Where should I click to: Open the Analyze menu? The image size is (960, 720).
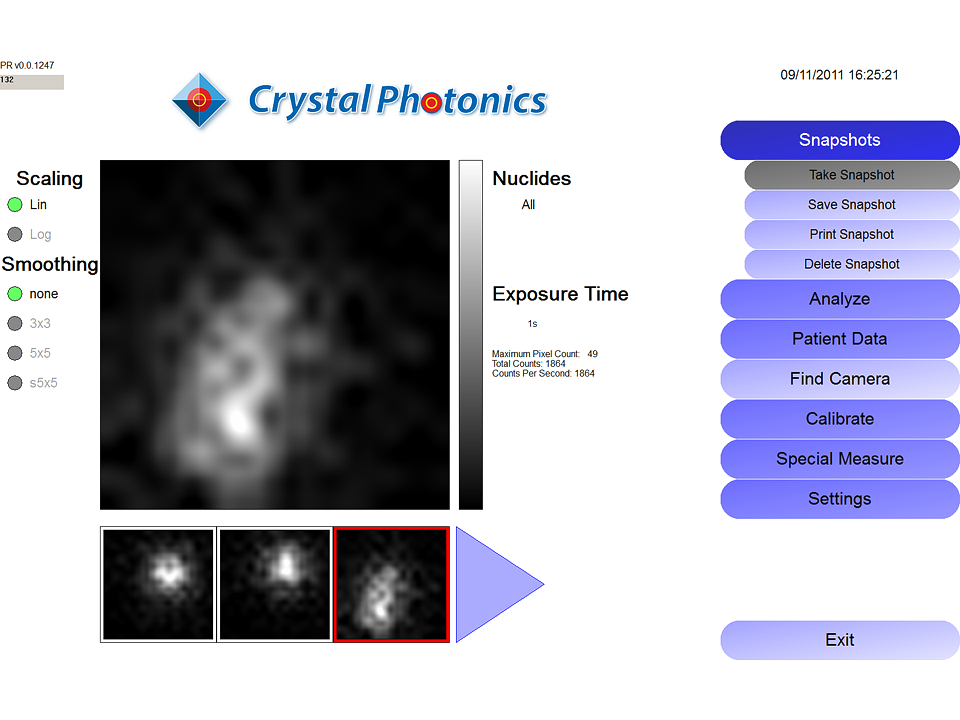840,299
